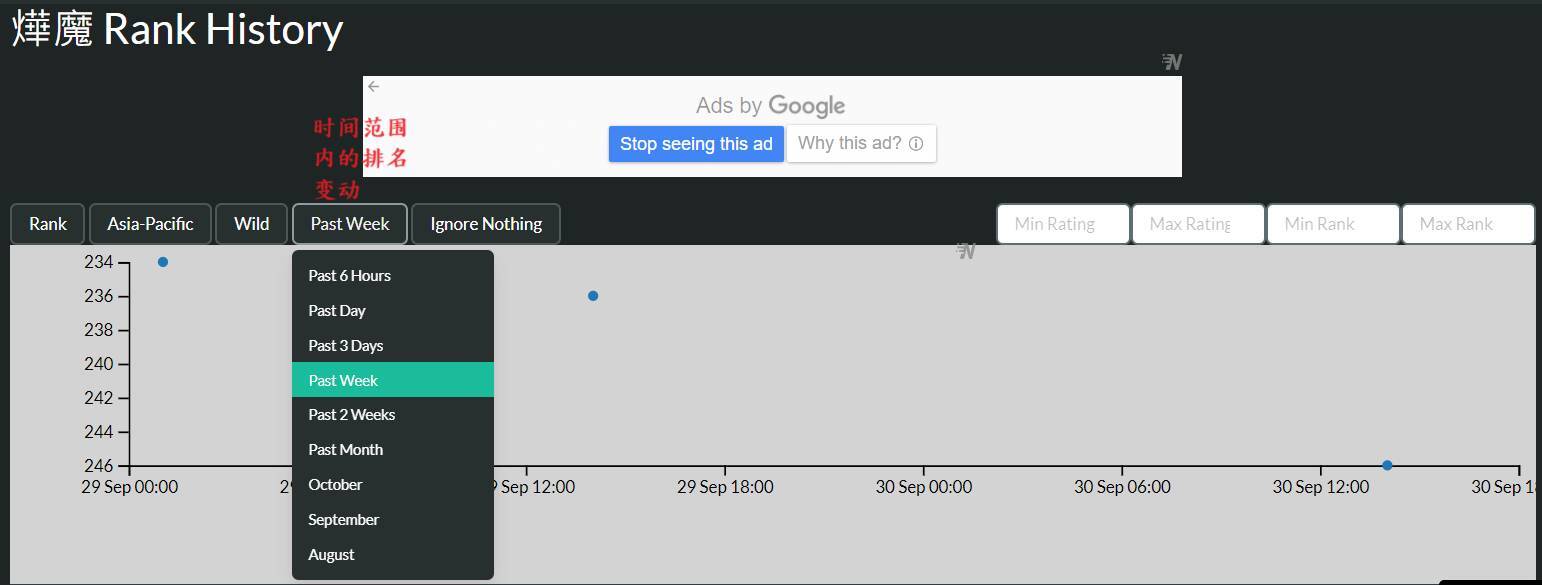Click the back arrow in the ad

pos(373,87)
